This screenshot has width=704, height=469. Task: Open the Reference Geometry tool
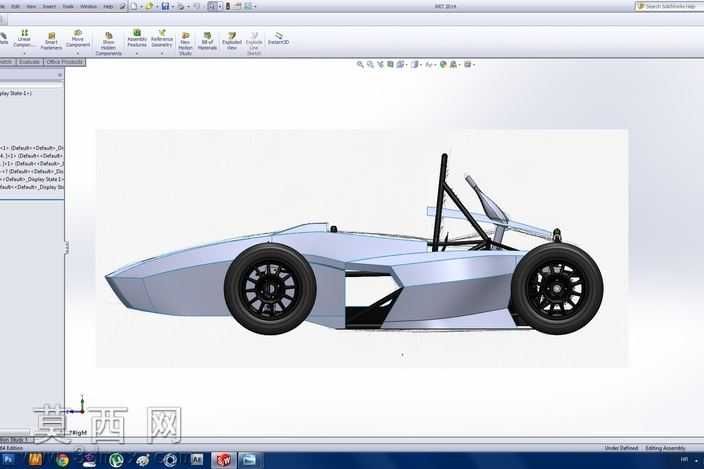162,39
